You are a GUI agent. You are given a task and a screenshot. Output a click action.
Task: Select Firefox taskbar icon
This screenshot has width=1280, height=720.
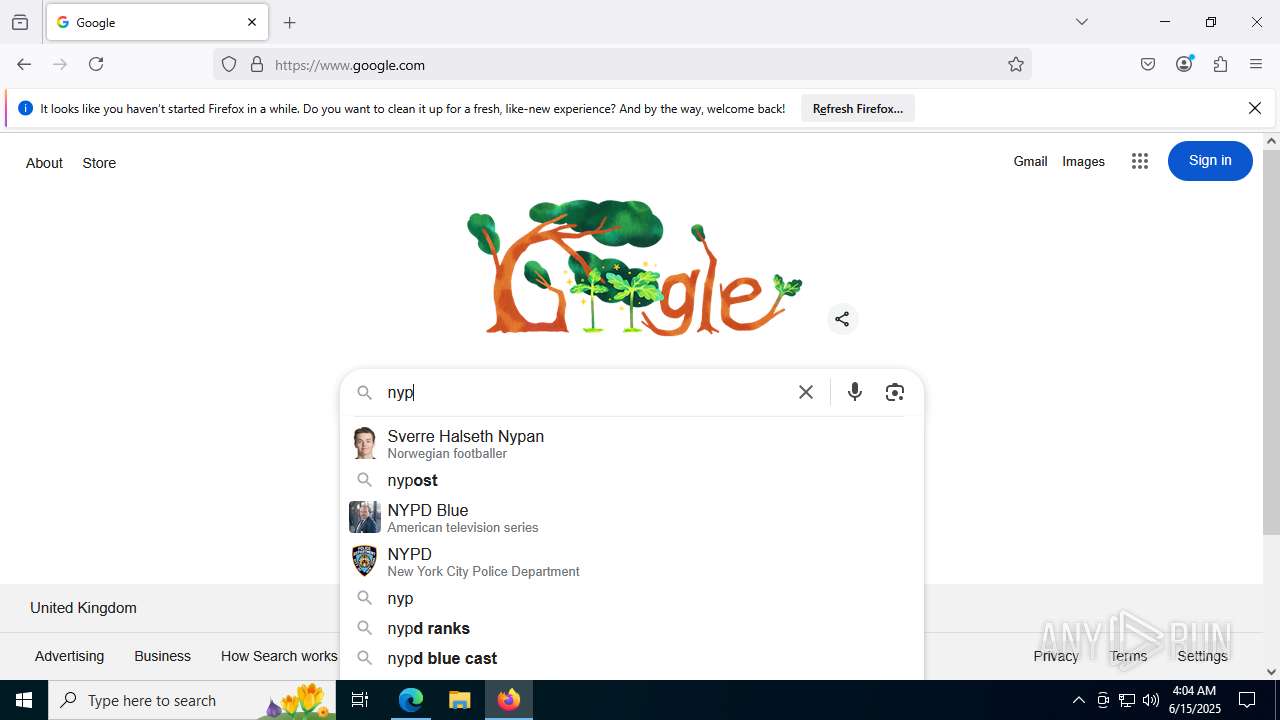pyautogui.click(x=509, y=700)
